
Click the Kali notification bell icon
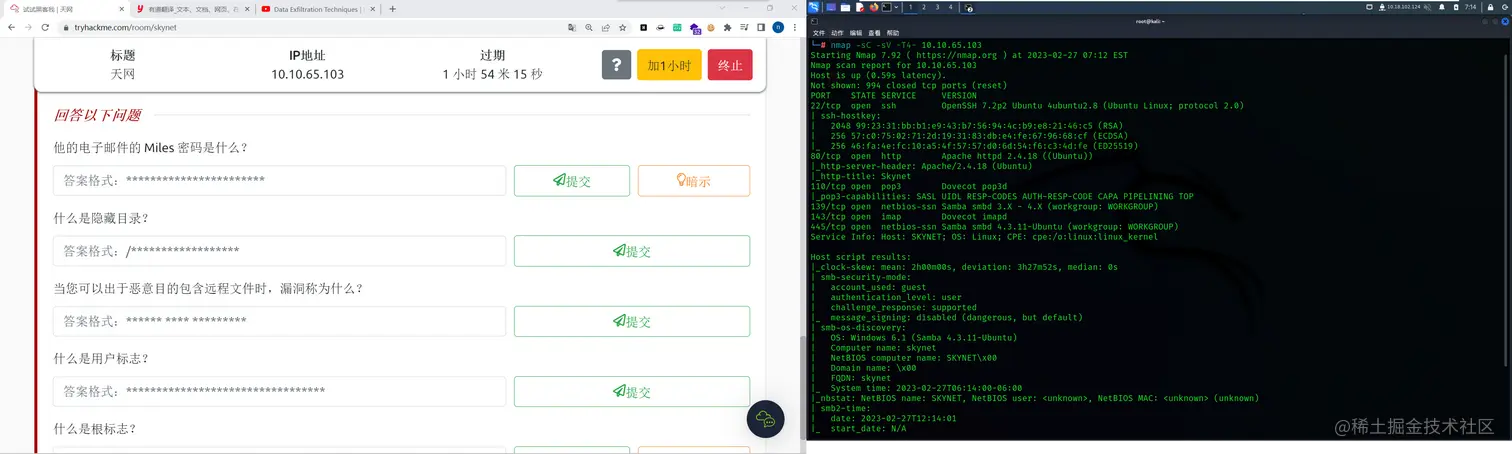pyautogui.click(x=1442, y=7)
